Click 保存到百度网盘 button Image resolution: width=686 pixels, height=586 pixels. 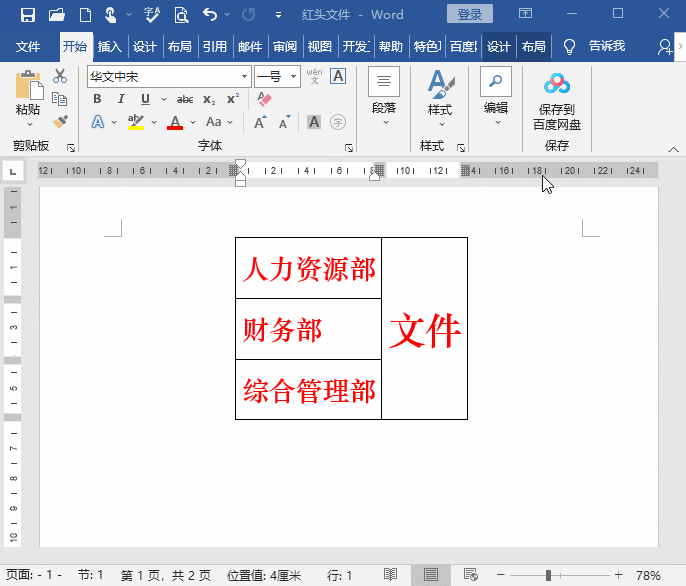(x=556, y=102)
